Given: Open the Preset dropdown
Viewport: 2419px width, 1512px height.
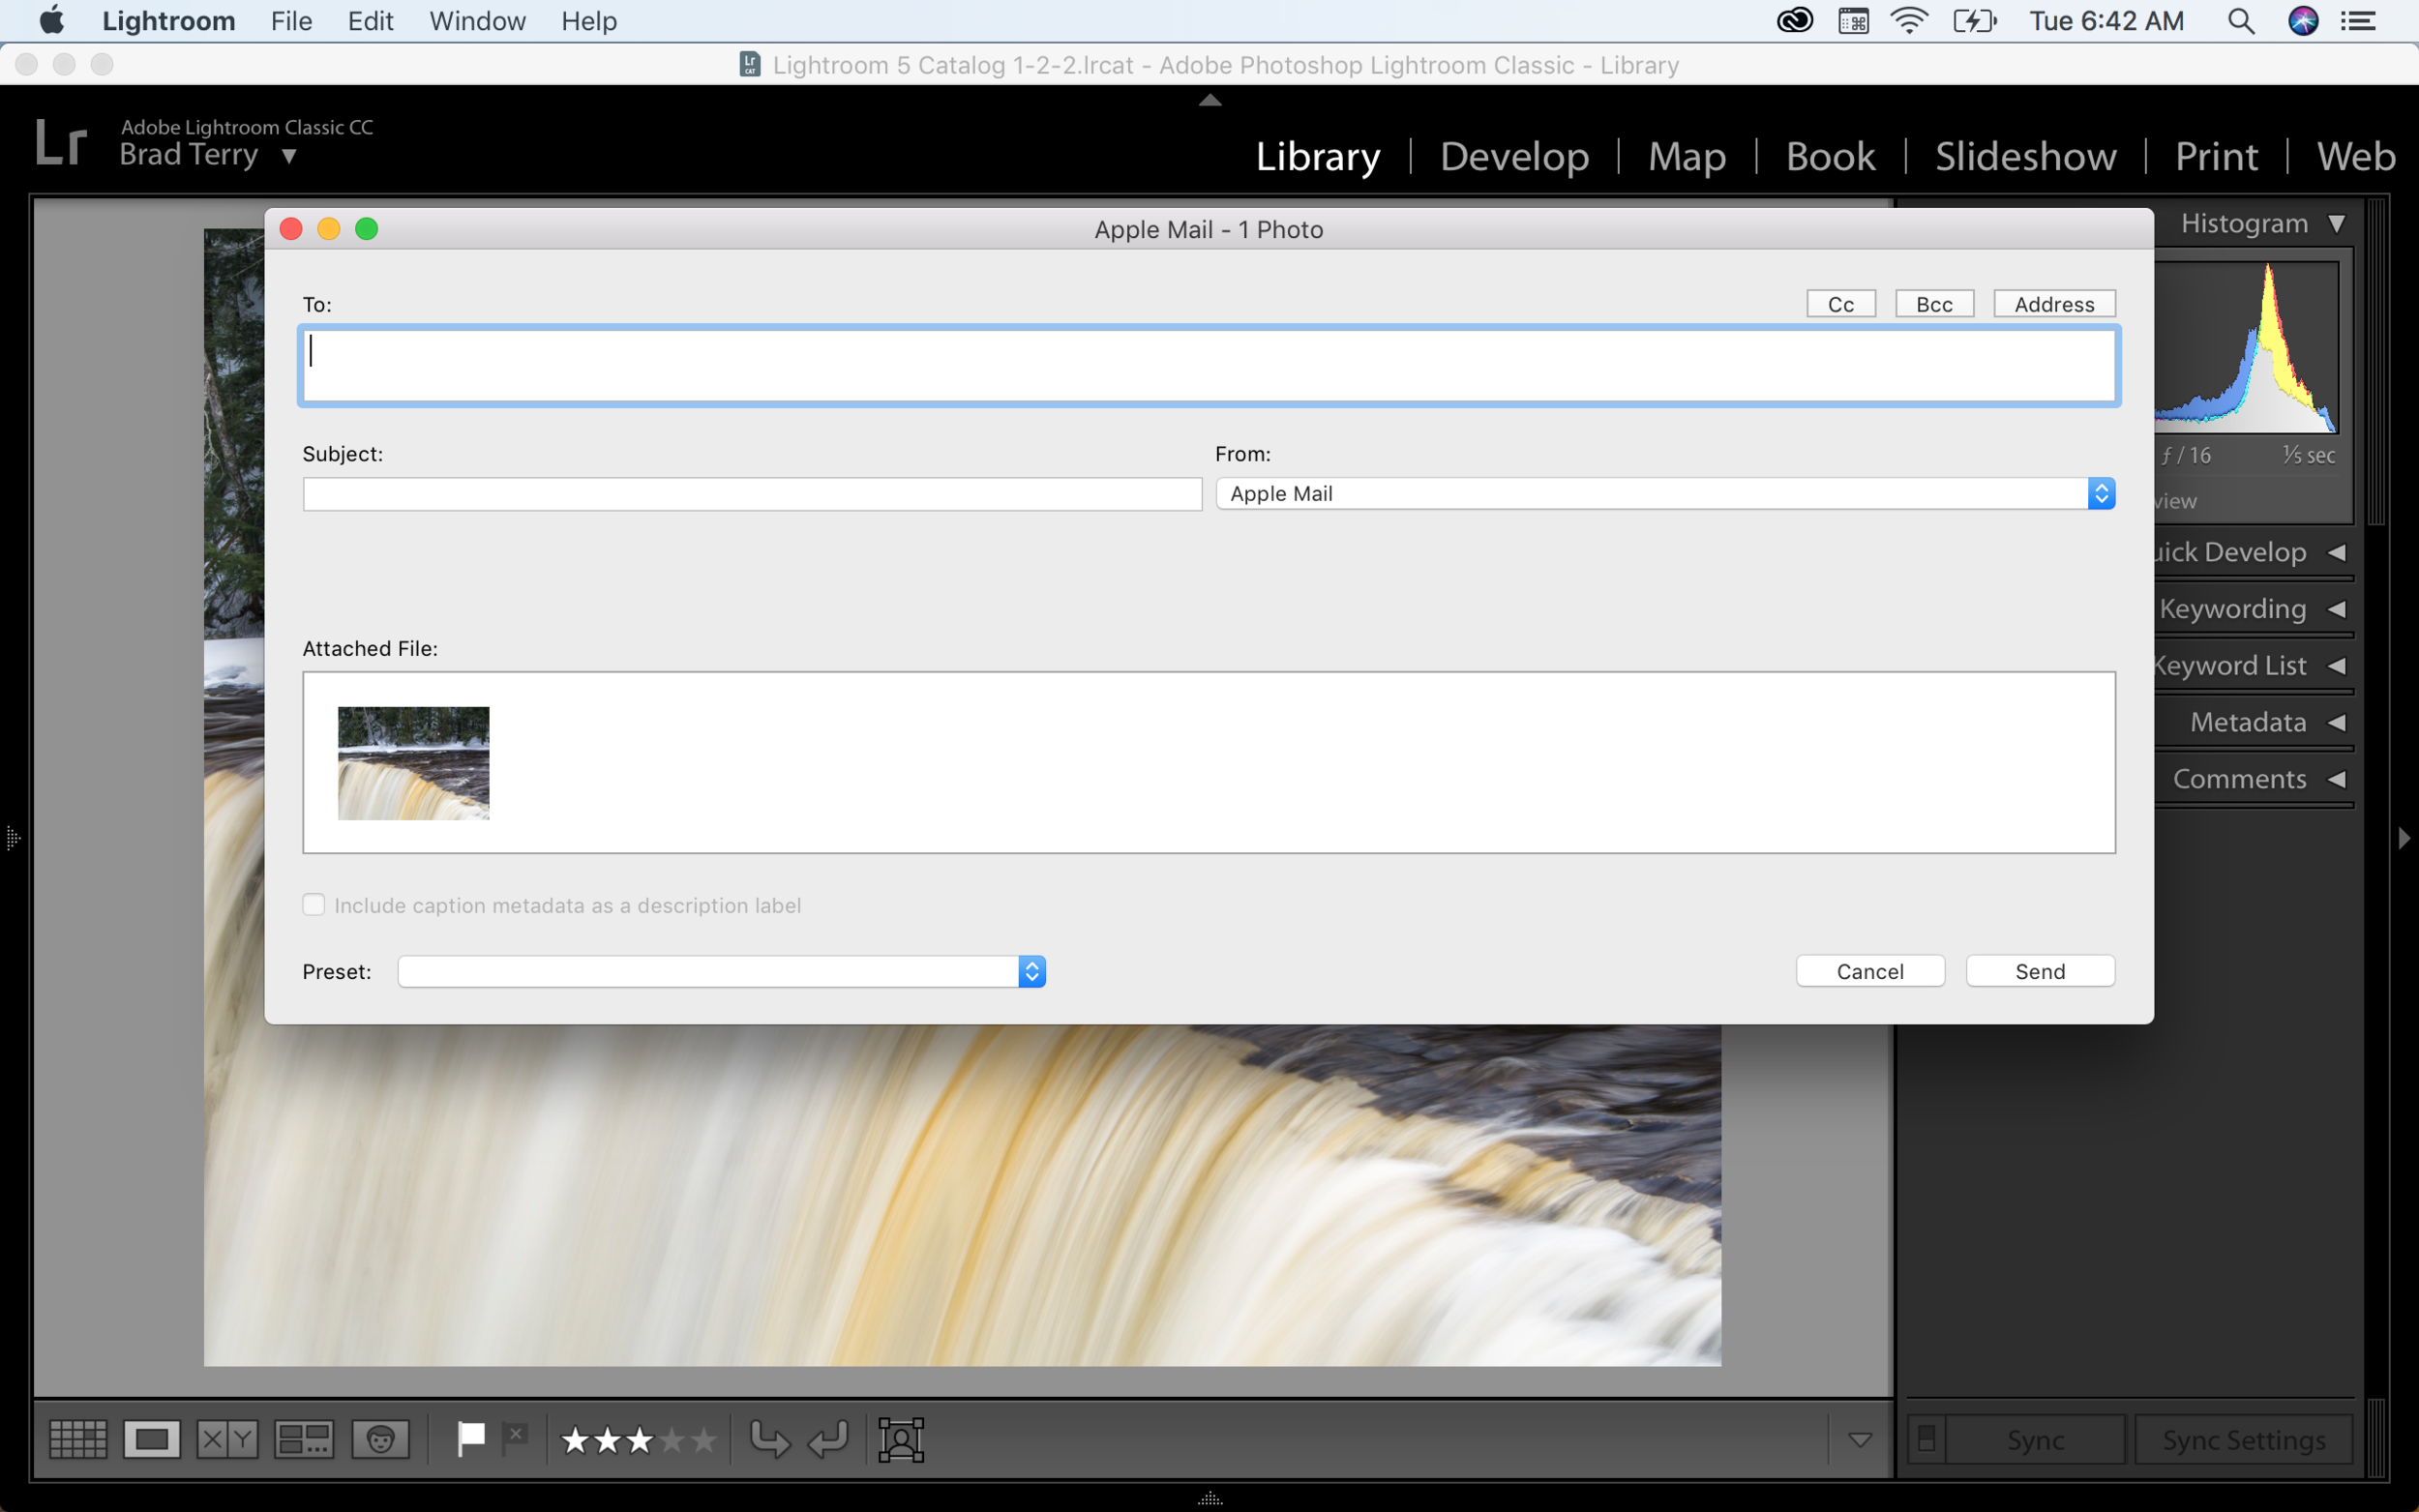Looking at the screenshot, I should [721, 971].
